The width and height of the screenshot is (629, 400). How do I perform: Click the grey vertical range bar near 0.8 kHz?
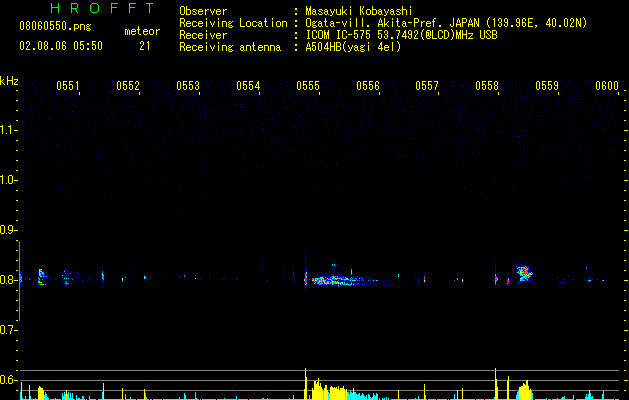pos(20,281)
